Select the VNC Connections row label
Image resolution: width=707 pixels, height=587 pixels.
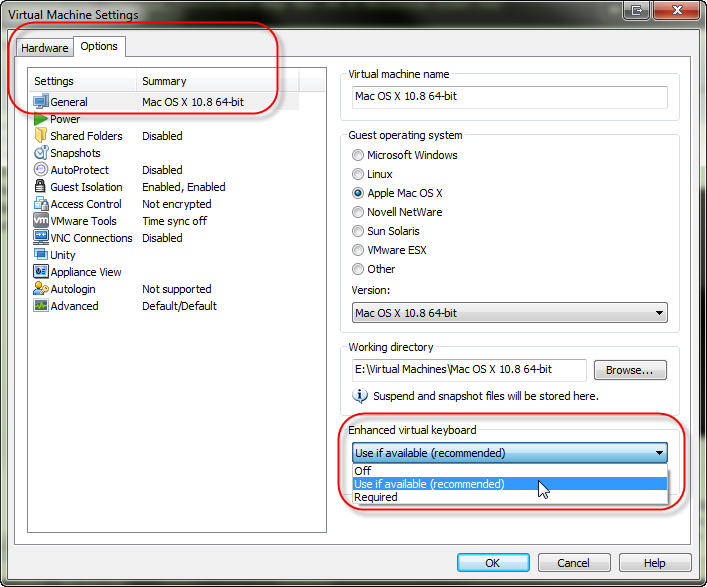point(92,238)
